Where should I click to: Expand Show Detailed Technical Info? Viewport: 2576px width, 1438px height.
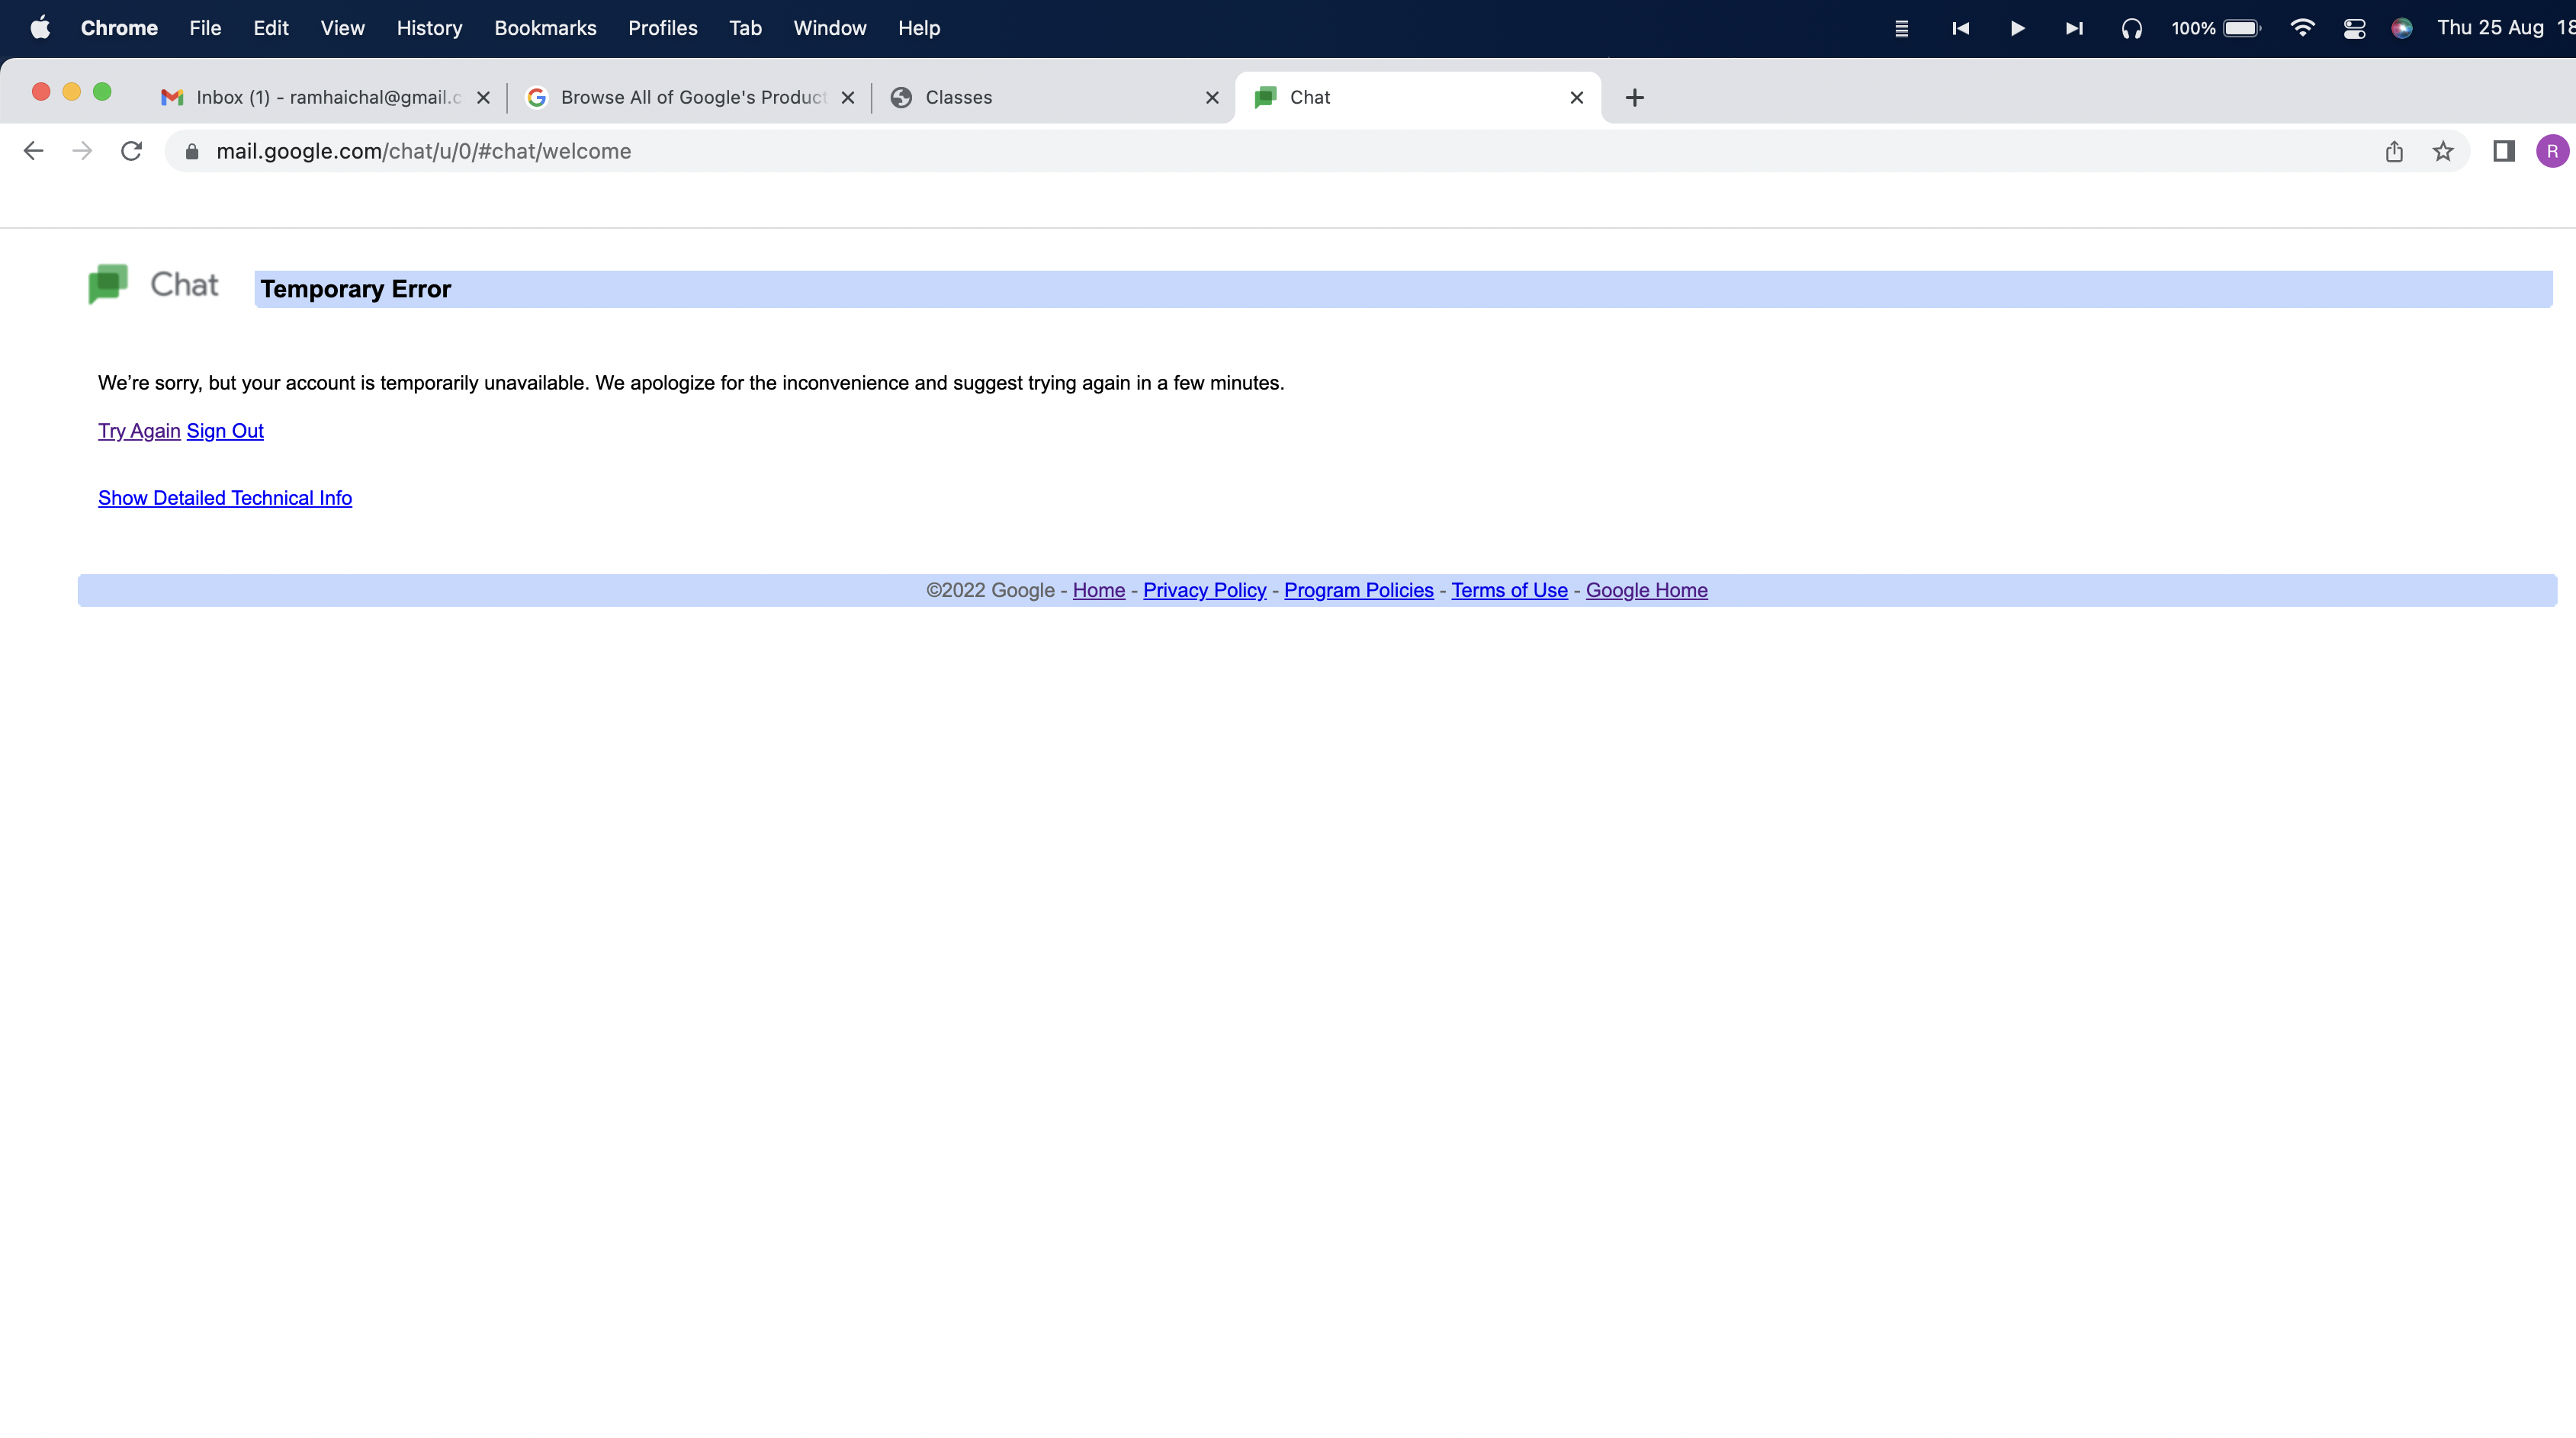(225, 498)
